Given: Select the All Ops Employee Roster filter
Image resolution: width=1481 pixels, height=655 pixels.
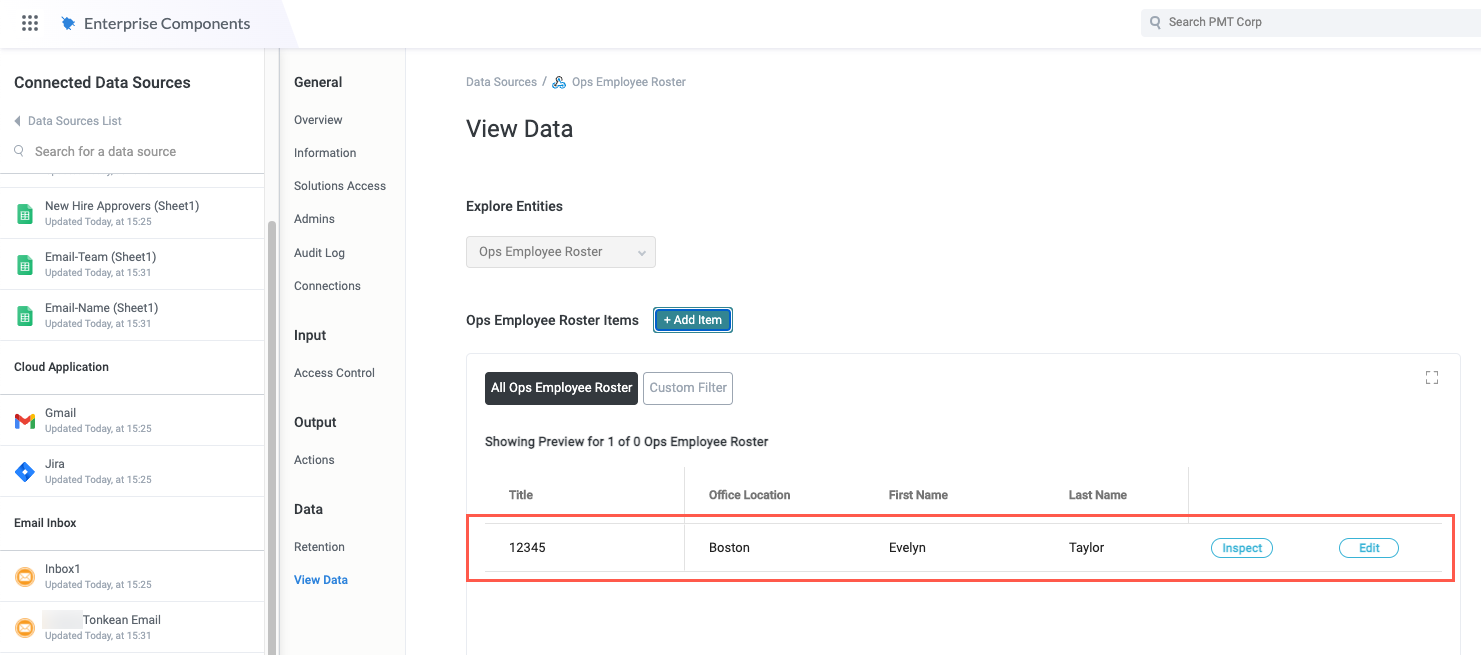Looking at the screenshot, I should pyautogui.click(x=561, y=388).
